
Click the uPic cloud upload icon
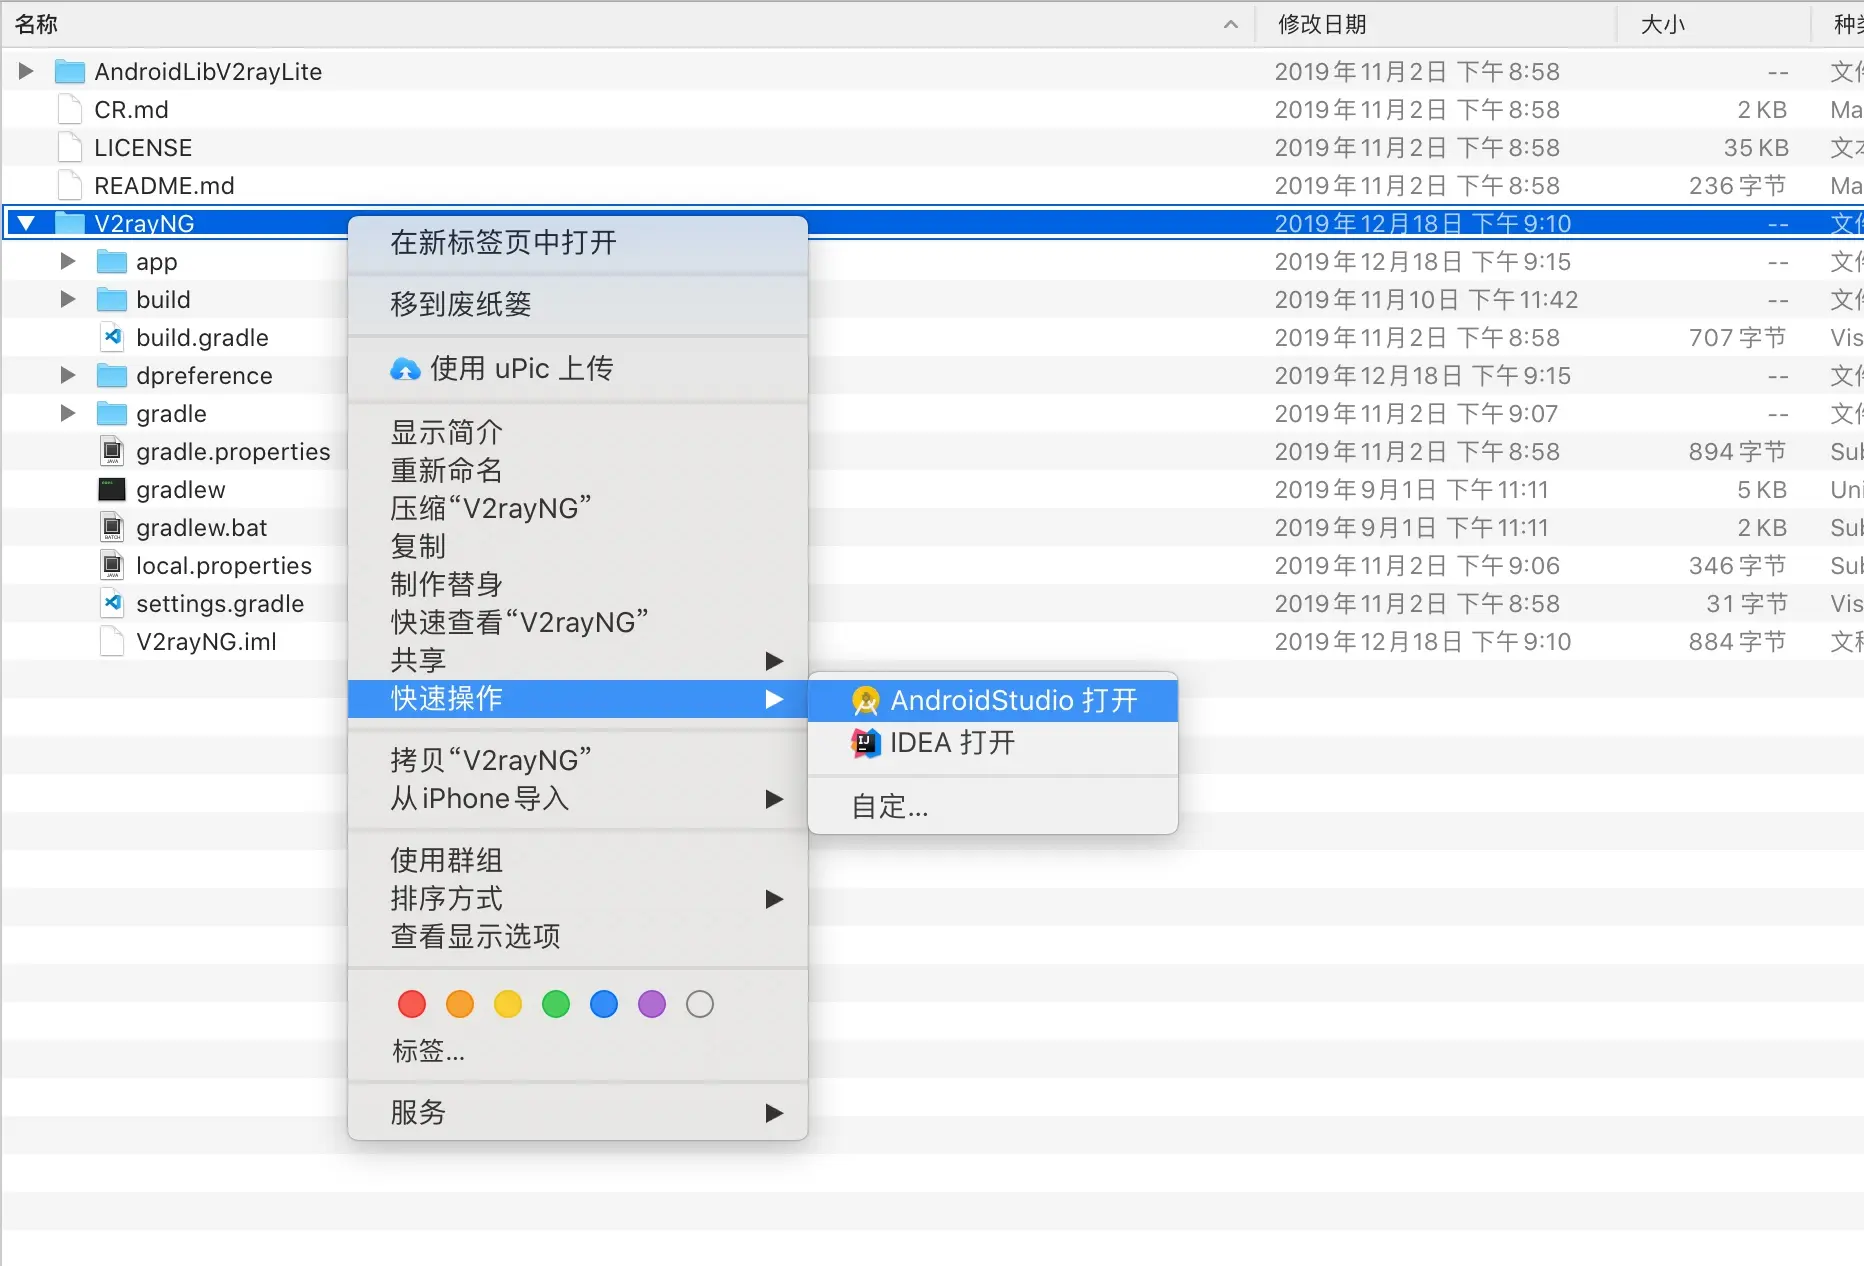[405, 370]
